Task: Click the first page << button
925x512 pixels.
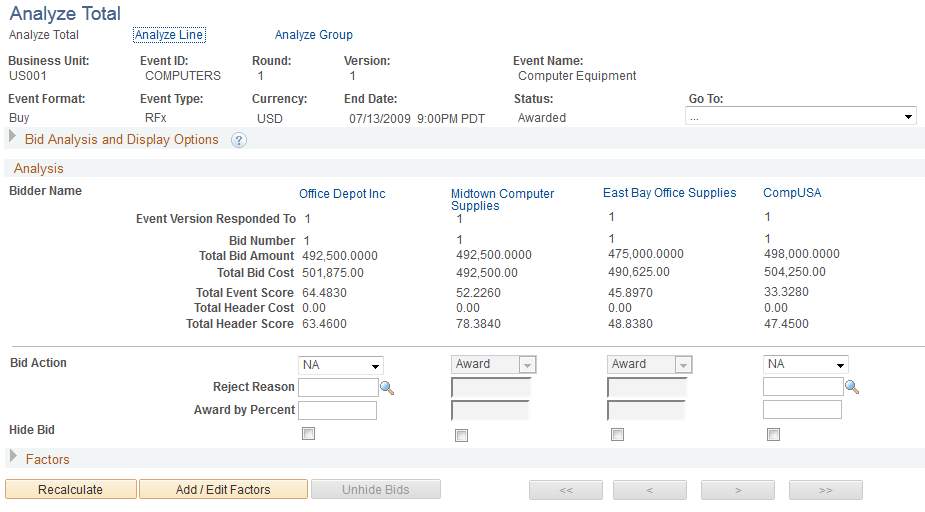Action: (x=566, y=490)
